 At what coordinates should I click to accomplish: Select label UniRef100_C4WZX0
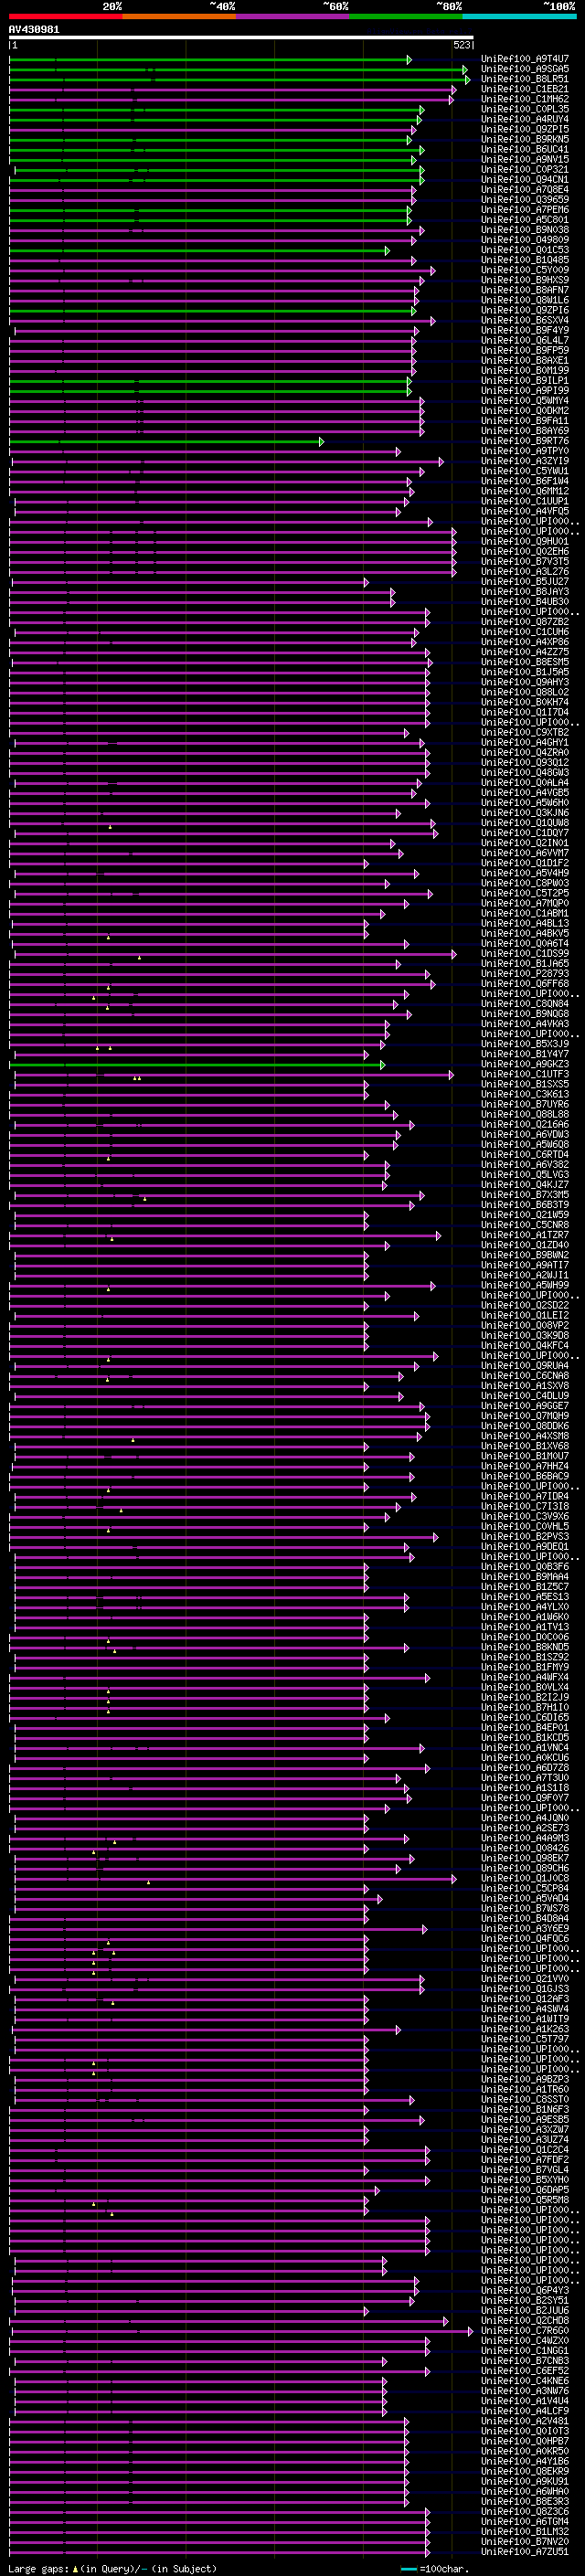pyautogui.click(x=525, y=2341)
